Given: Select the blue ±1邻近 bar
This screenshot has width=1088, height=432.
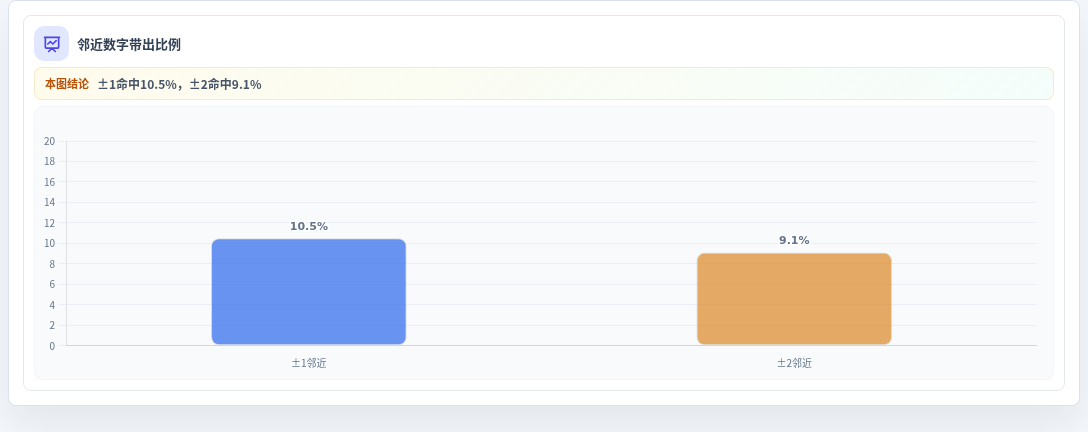Looking at the screenshot, I should tap(309, 292).
